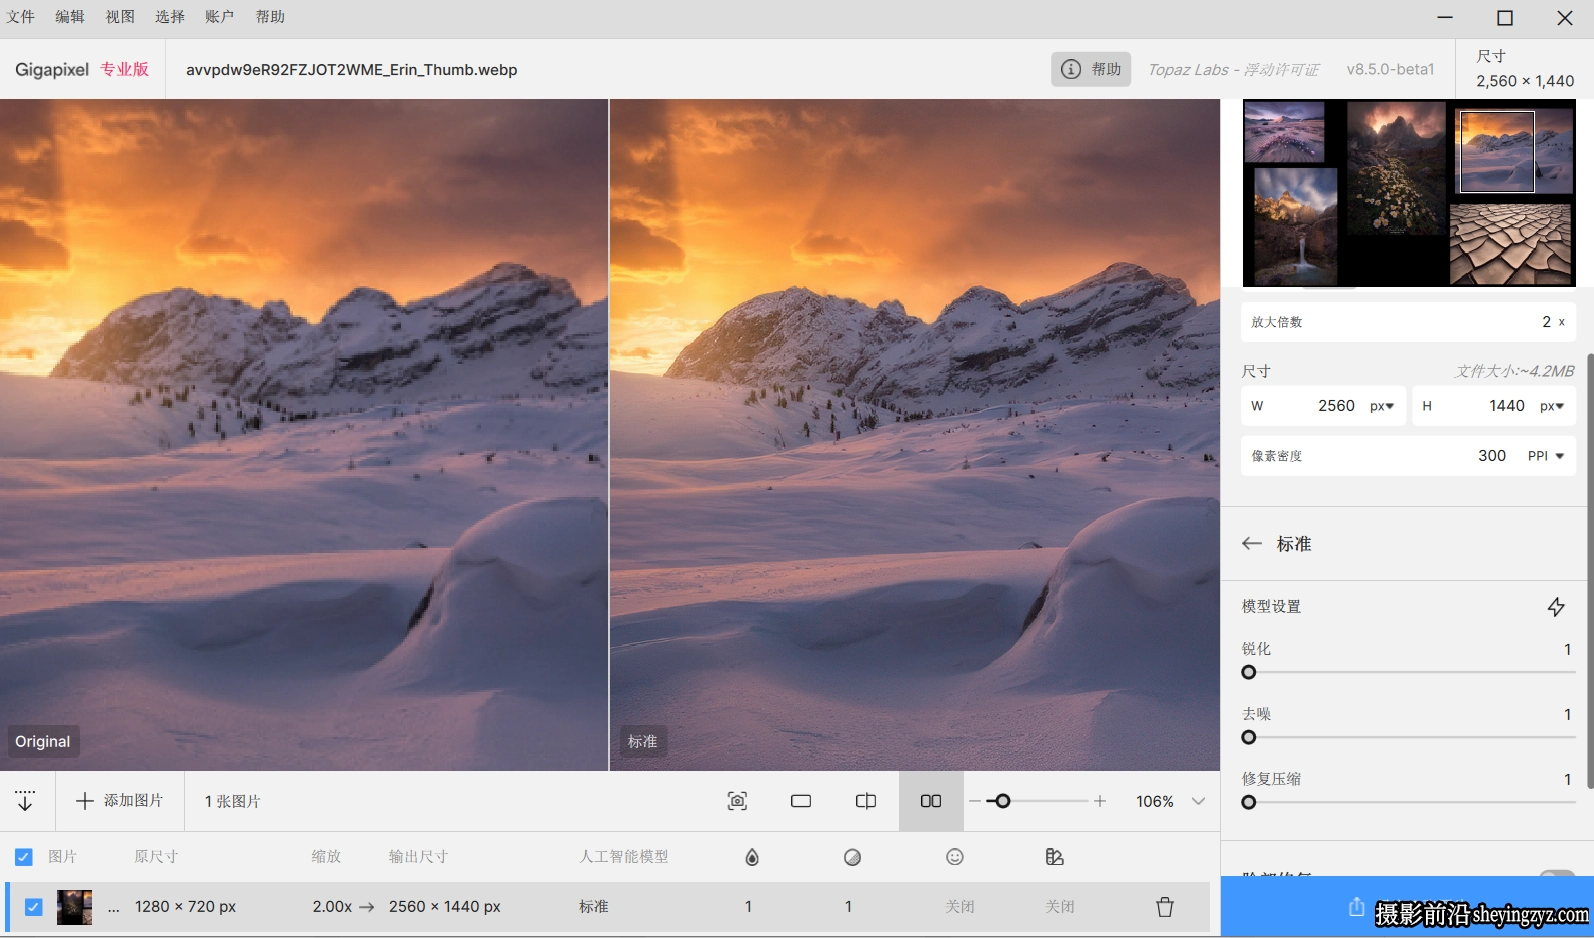Switch to single view icon
1594x938 pixels.
coord(801,801)
